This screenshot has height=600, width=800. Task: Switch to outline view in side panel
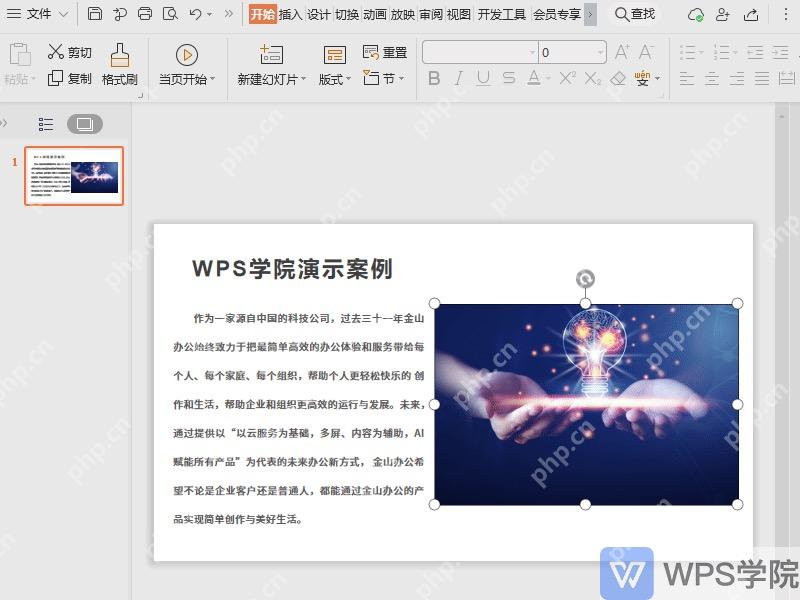46,124
